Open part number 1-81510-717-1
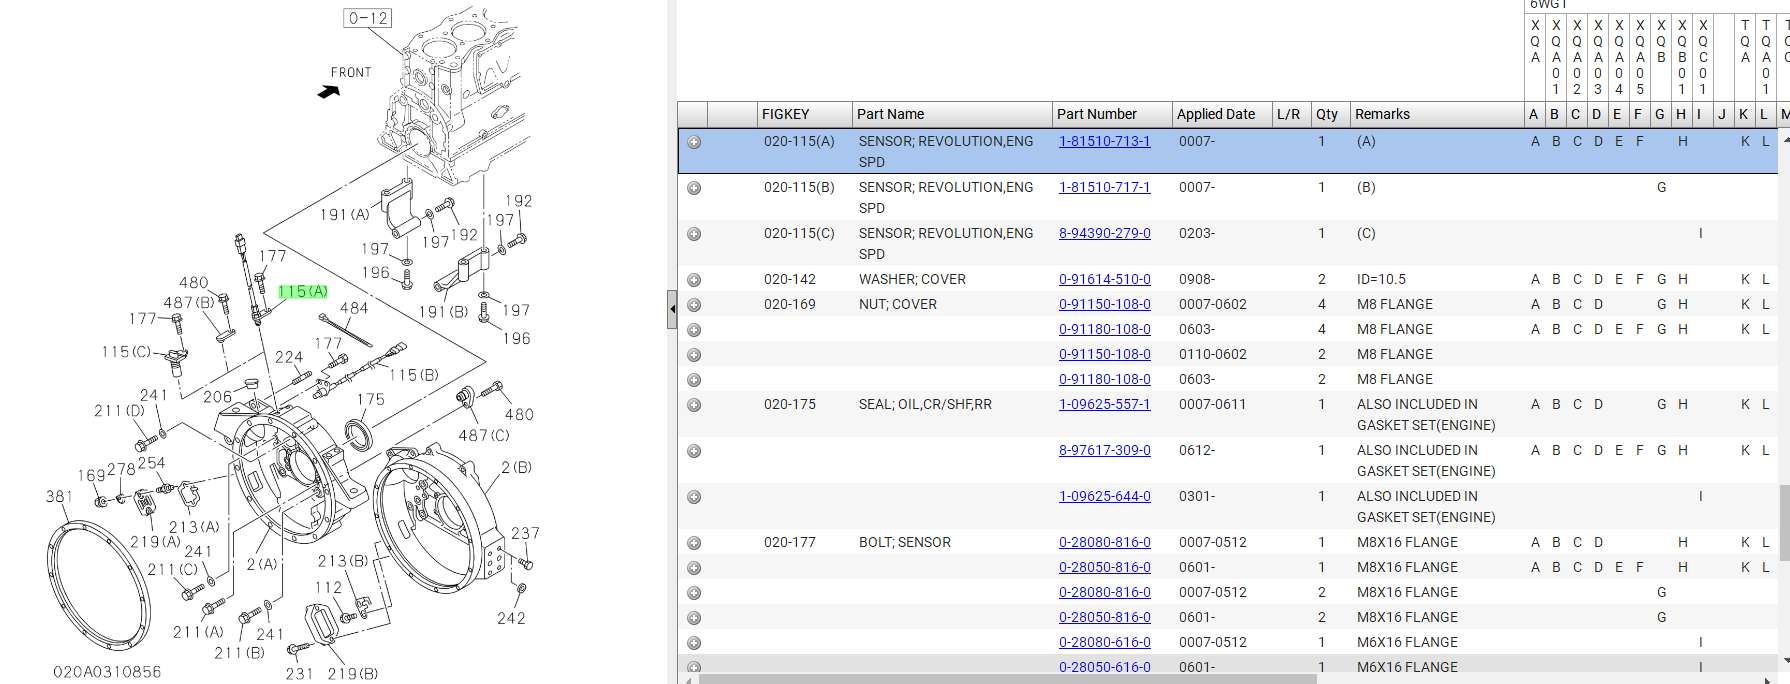 [x=1104, y=187]
